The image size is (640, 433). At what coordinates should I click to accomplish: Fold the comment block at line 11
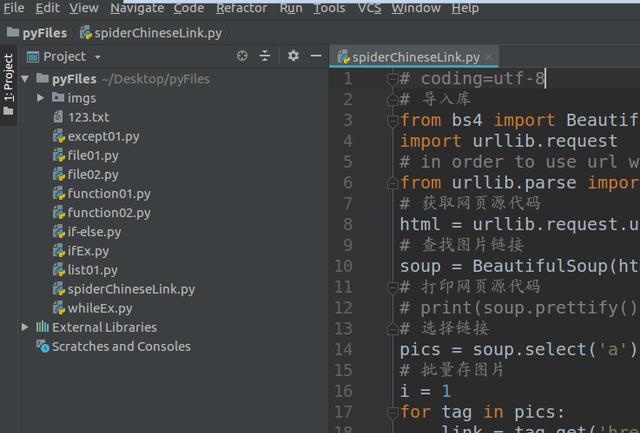pyautogui.click(x=392, y=287)
